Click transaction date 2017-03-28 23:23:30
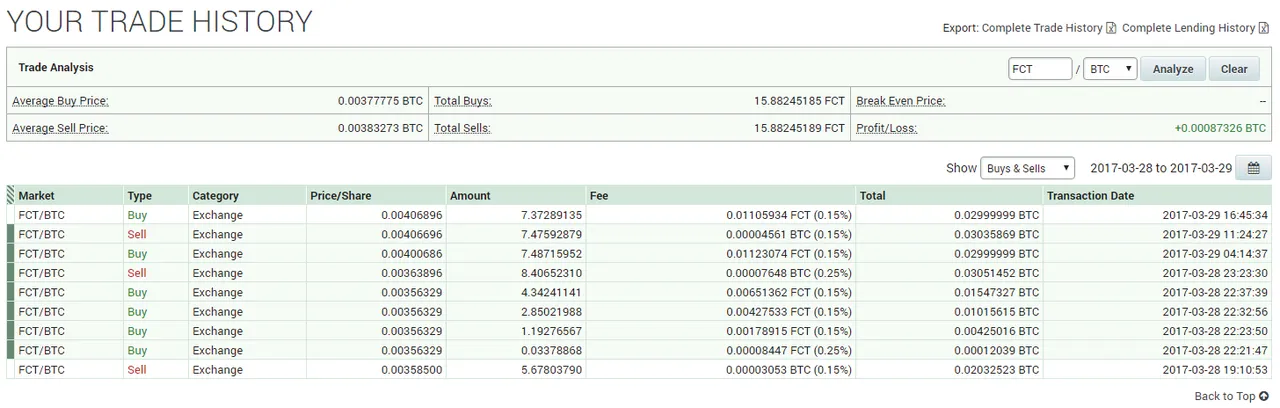 1215,273
